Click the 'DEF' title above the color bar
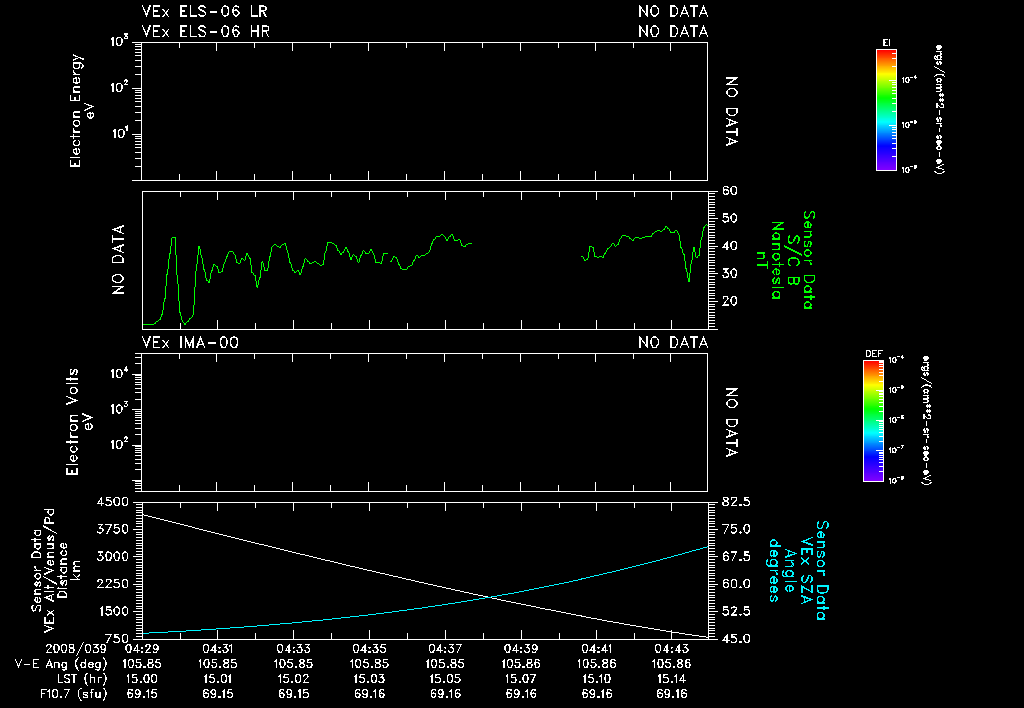 pyautogui.click(x=874, y=354)
